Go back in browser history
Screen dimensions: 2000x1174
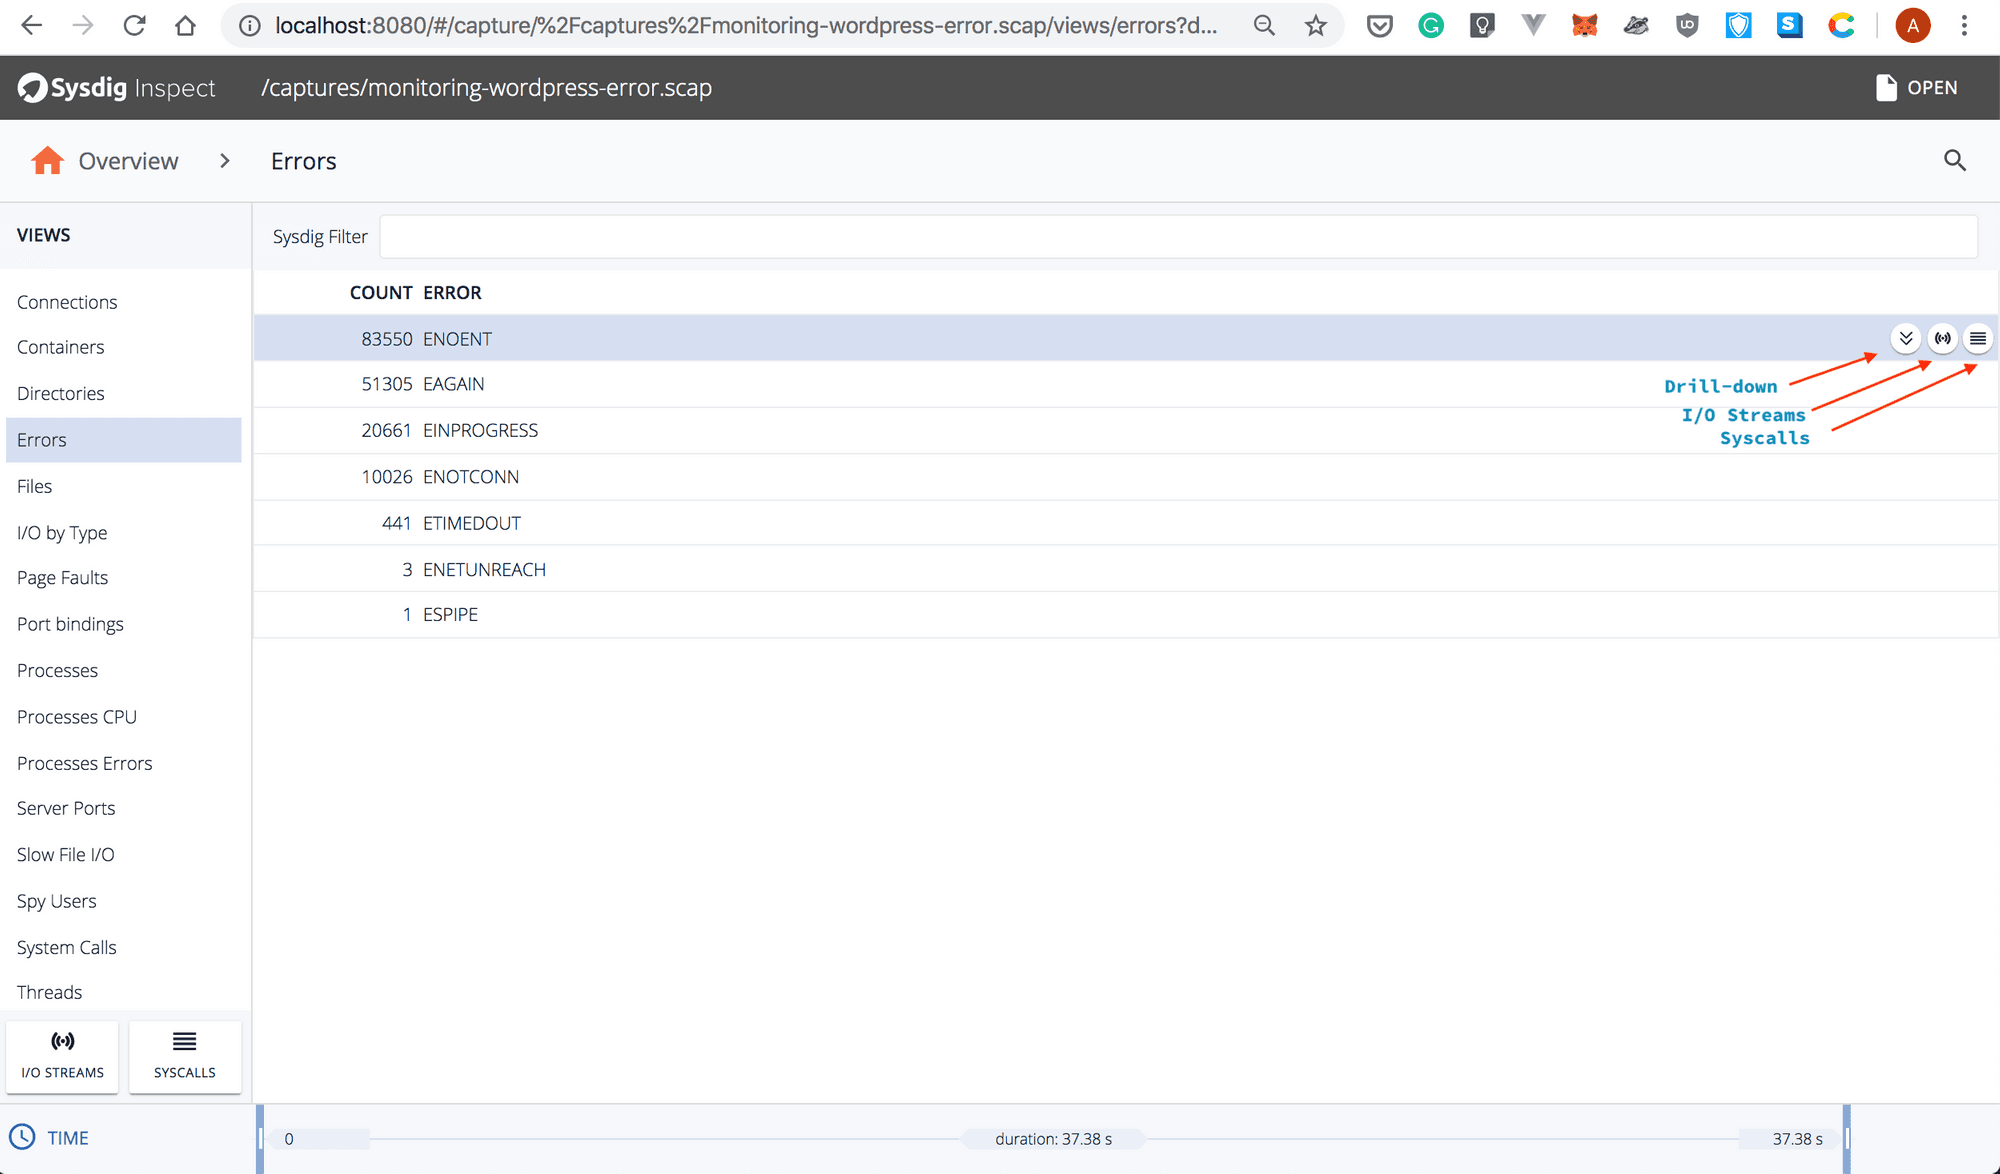click(x=32, y=26)
